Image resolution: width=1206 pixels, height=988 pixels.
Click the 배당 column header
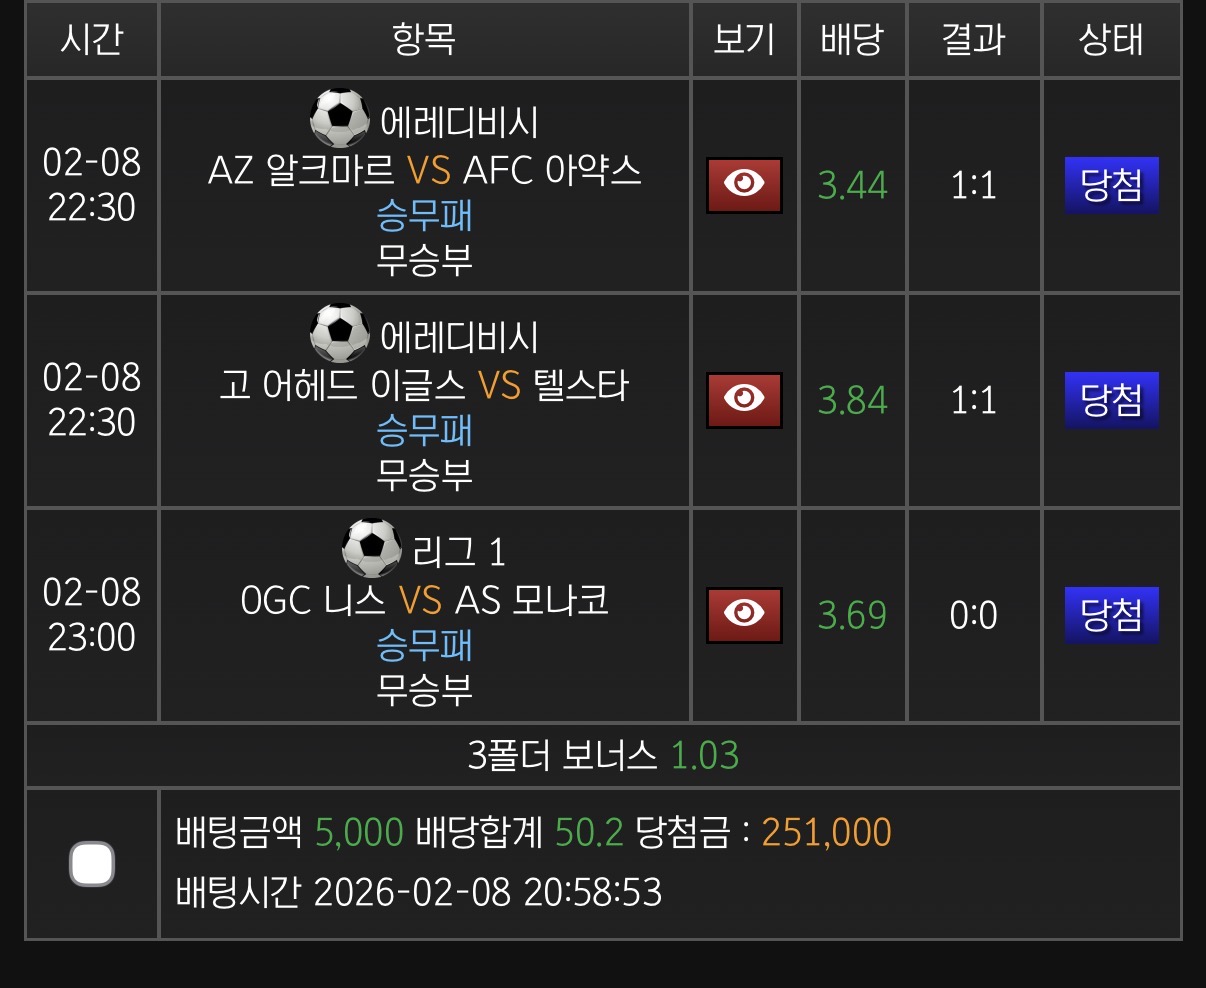pos(852,40)
